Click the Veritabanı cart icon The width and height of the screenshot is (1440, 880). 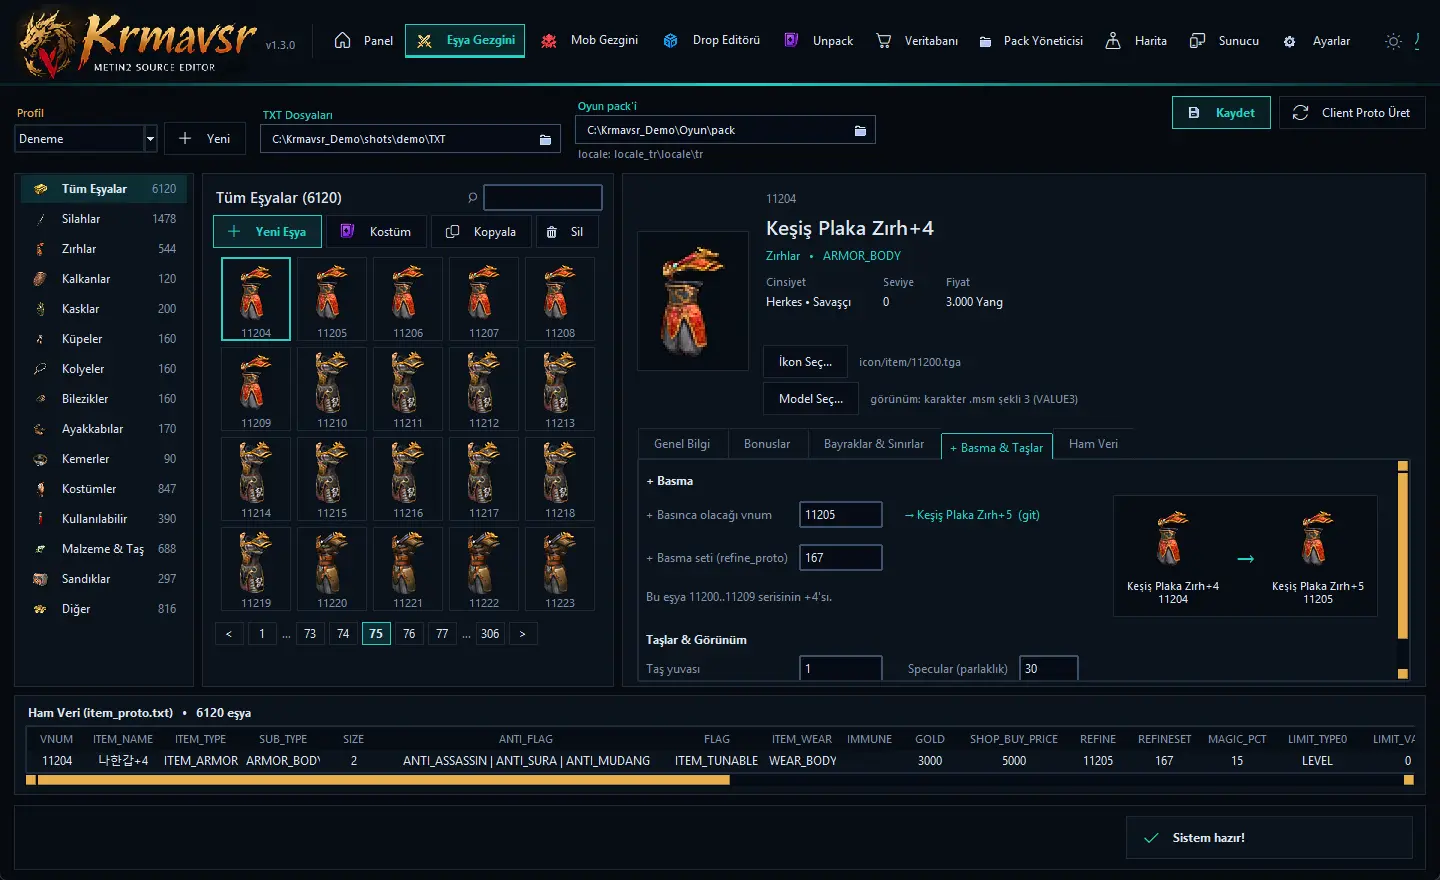(x=883, y=41)
